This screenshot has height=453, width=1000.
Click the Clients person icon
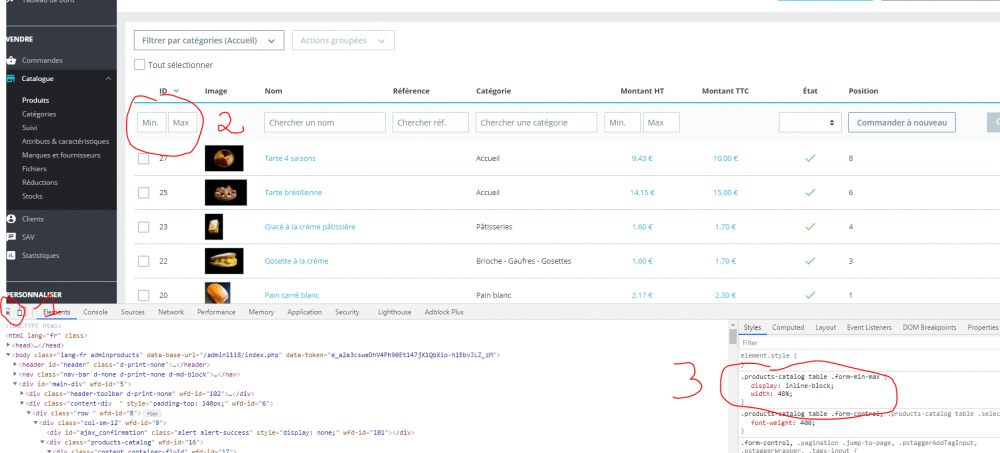[10, 219]
